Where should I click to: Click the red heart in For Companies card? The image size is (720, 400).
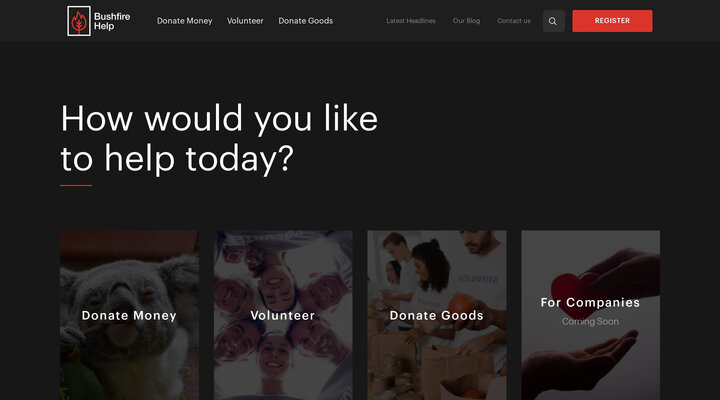(x=572, y=287)
